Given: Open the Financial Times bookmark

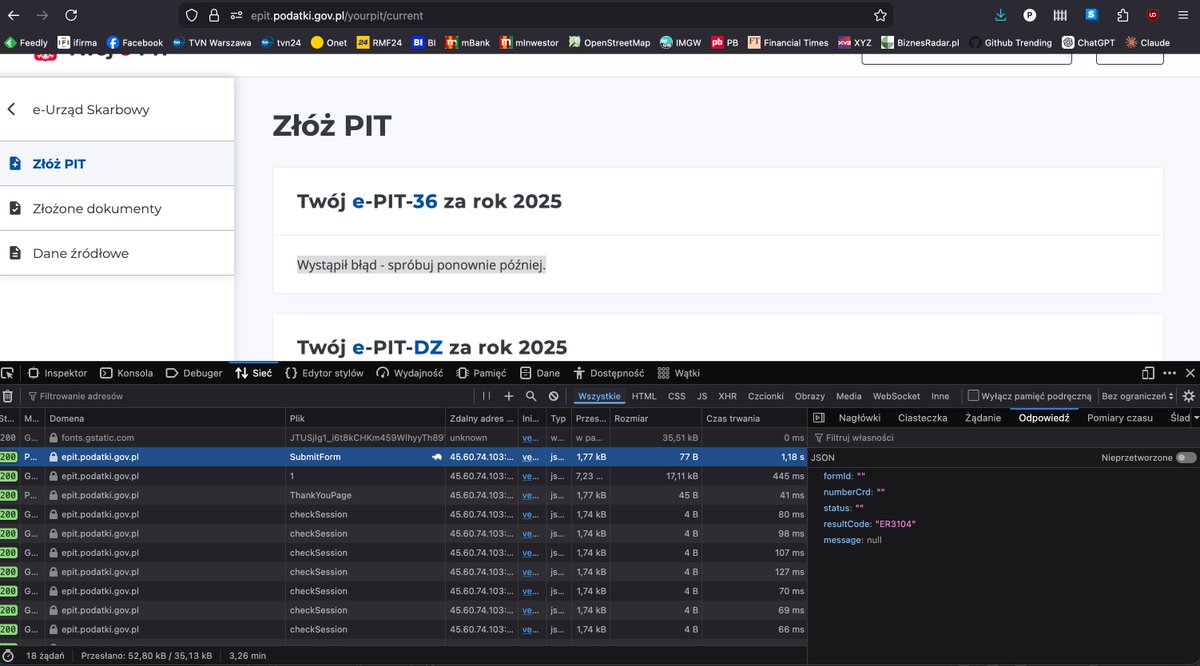Looking at the screenshot, I should [787, 43].
